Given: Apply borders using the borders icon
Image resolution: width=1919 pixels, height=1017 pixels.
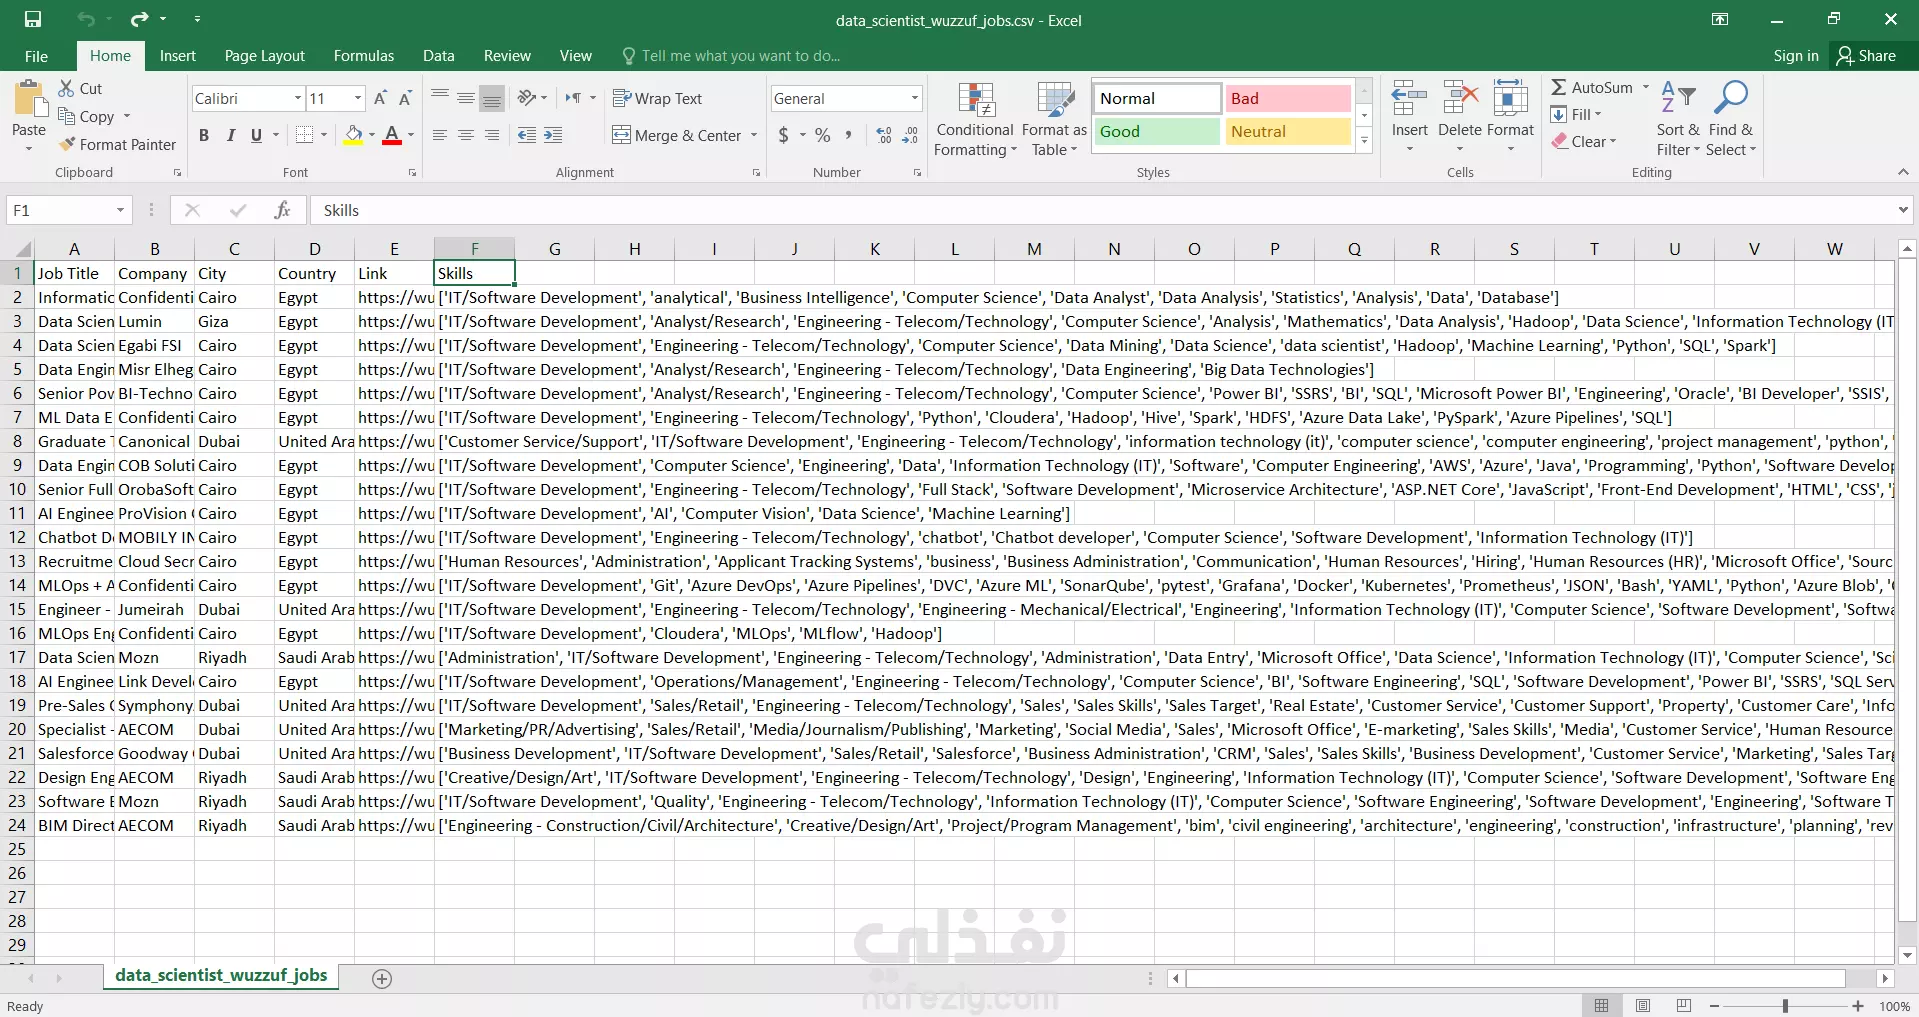Looking at the screenshot, I should pyautogui.click(x=305, y=135).
